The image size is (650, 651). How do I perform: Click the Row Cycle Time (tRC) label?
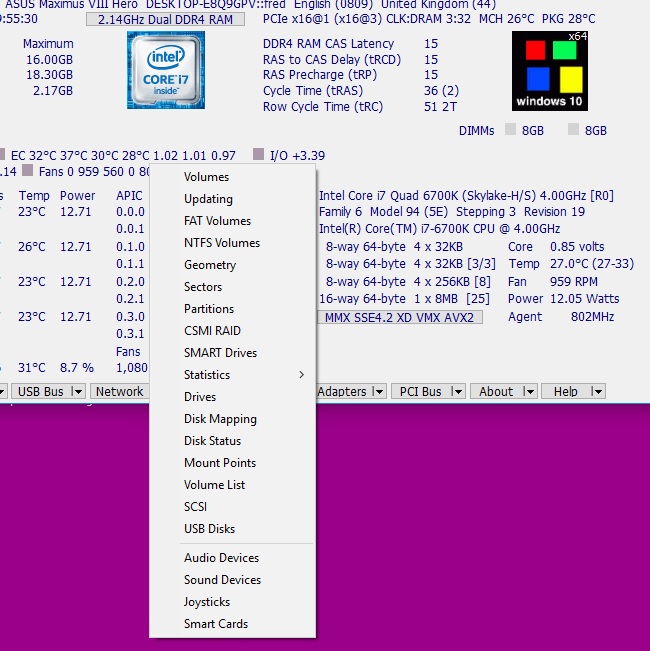pos(323,107)
